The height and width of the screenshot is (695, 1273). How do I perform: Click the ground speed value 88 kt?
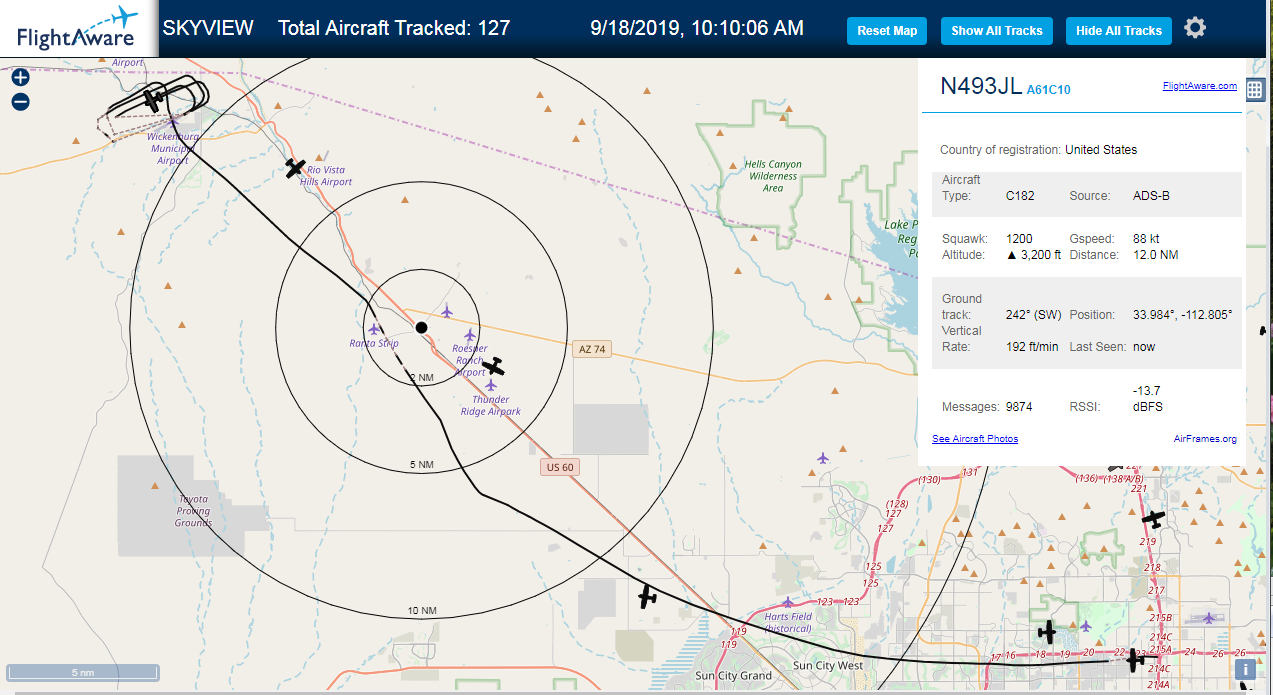pos(1146,239)
